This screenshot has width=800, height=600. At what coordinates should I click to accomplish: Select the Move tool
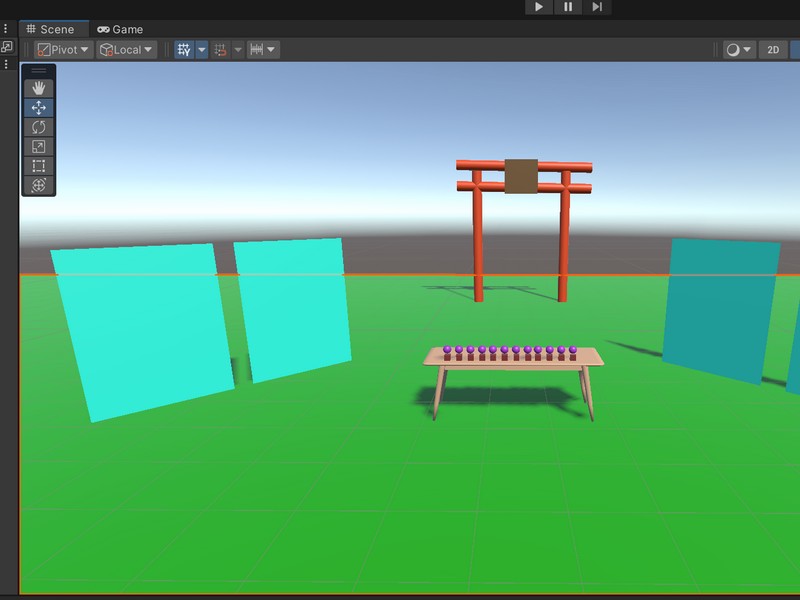pyautogui.click(x=39, y=107)
